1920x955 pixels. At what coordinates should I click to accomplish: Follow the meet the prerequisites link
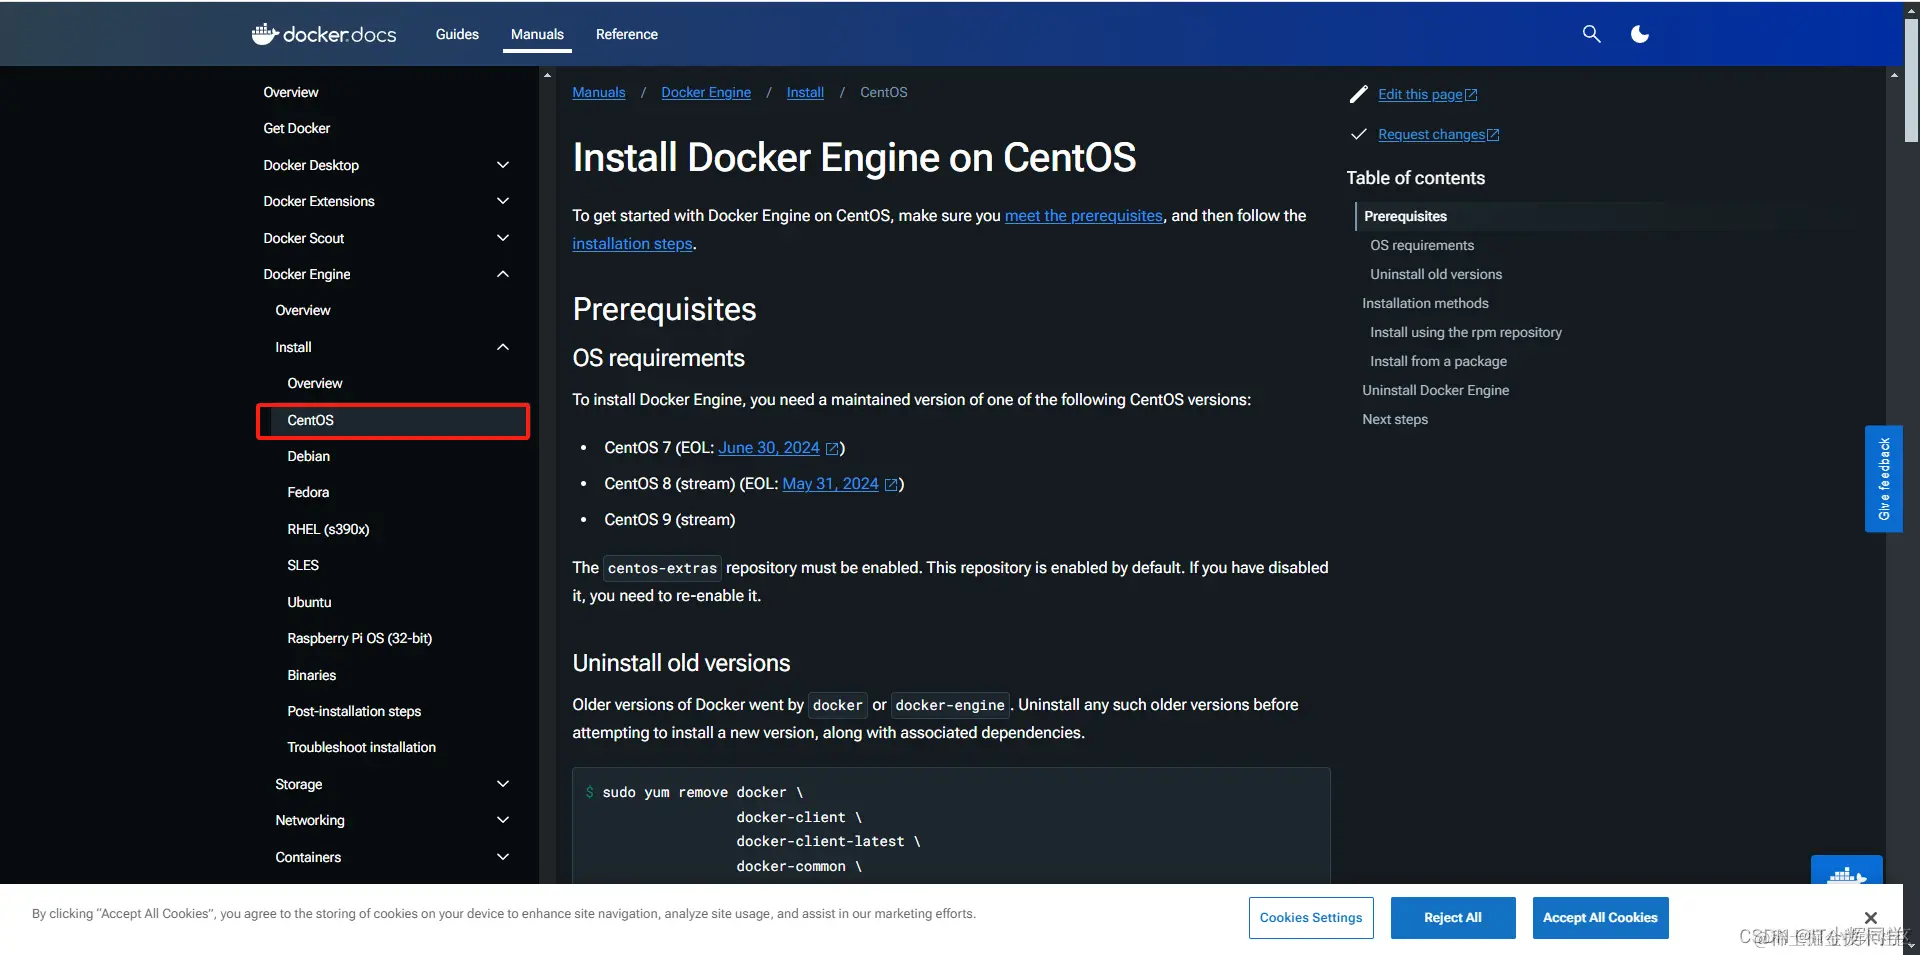coord(1084,215)
